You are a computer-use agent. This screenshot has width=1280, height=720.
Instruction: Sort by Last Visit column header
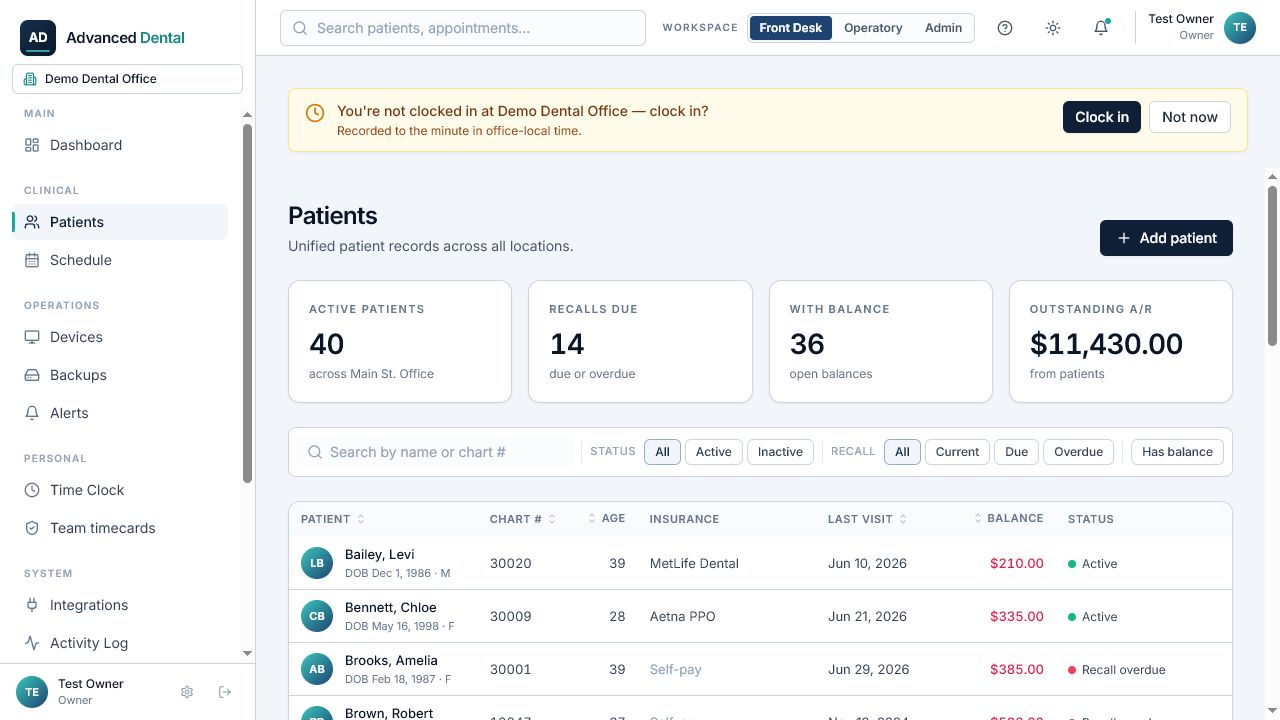(867, 519)
